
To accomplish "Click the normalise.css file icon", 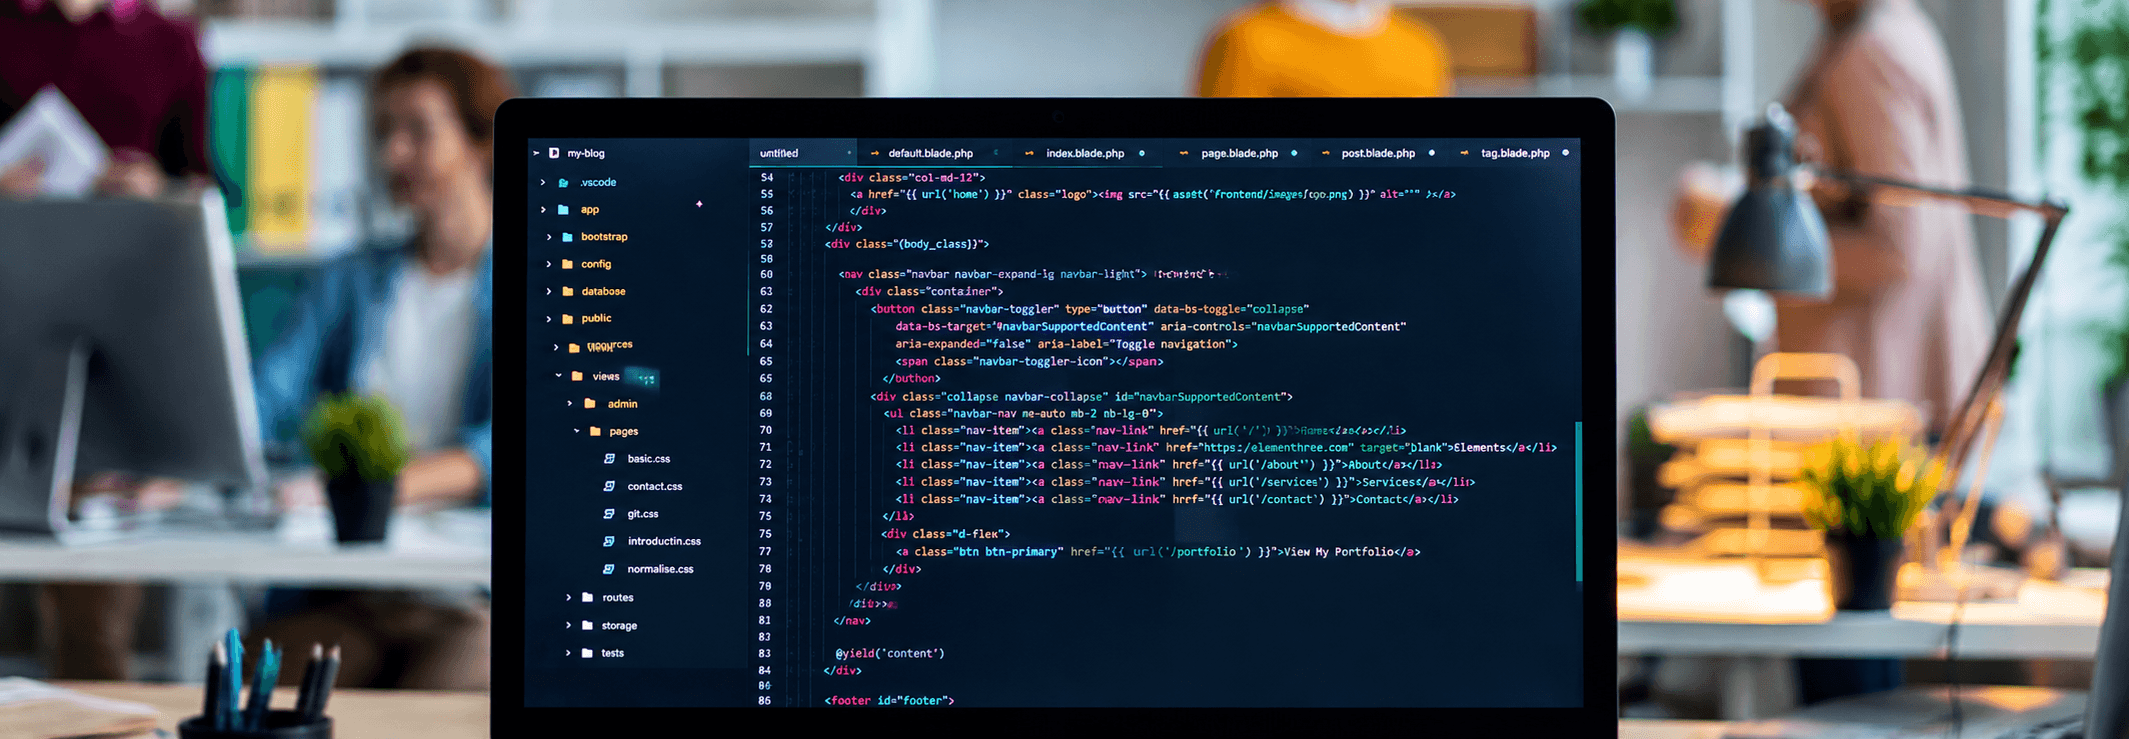I will [x=609, y=569].
